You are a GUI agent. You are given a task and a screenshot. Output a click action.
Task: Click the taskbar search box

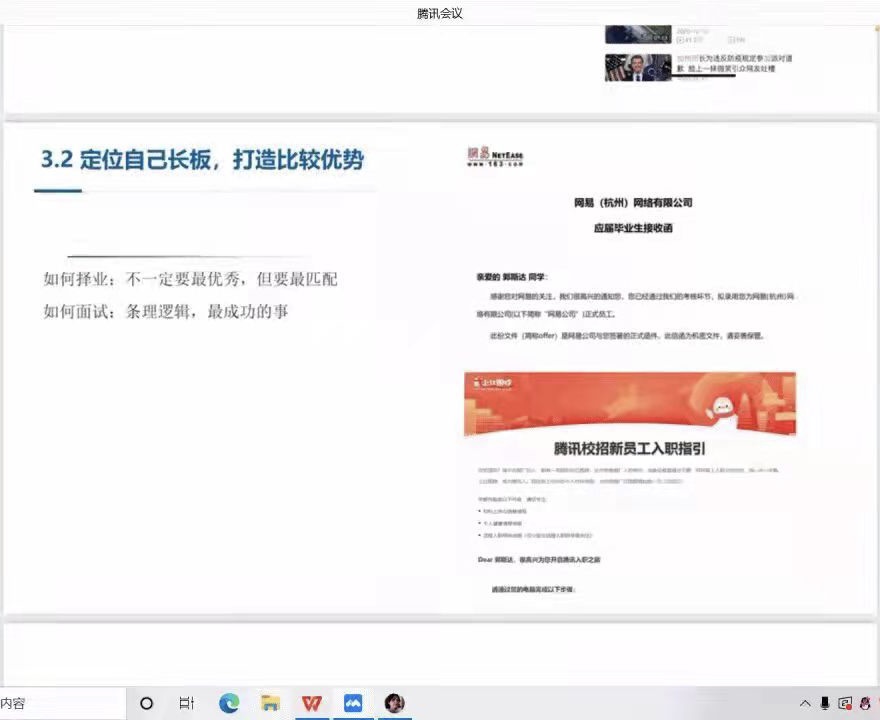63,703
